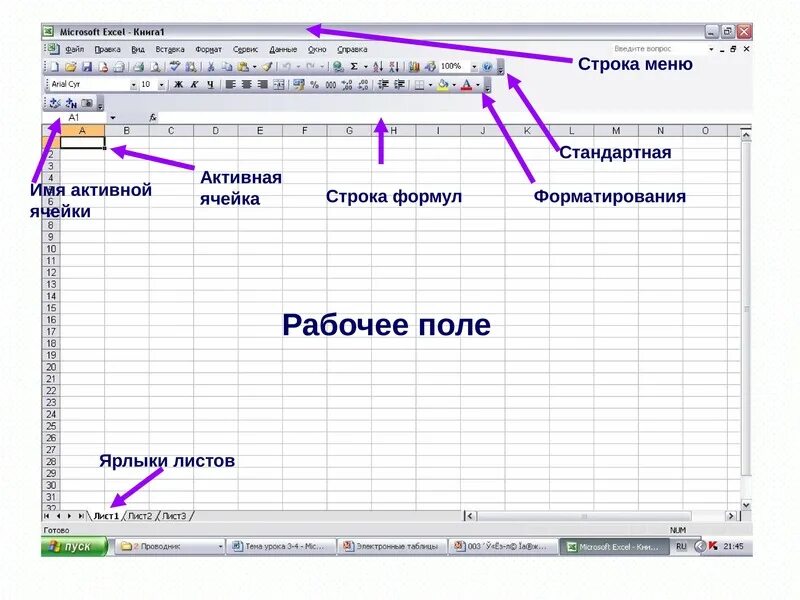Switch to the Лист2 sheet tab

[x=140, y=516]
